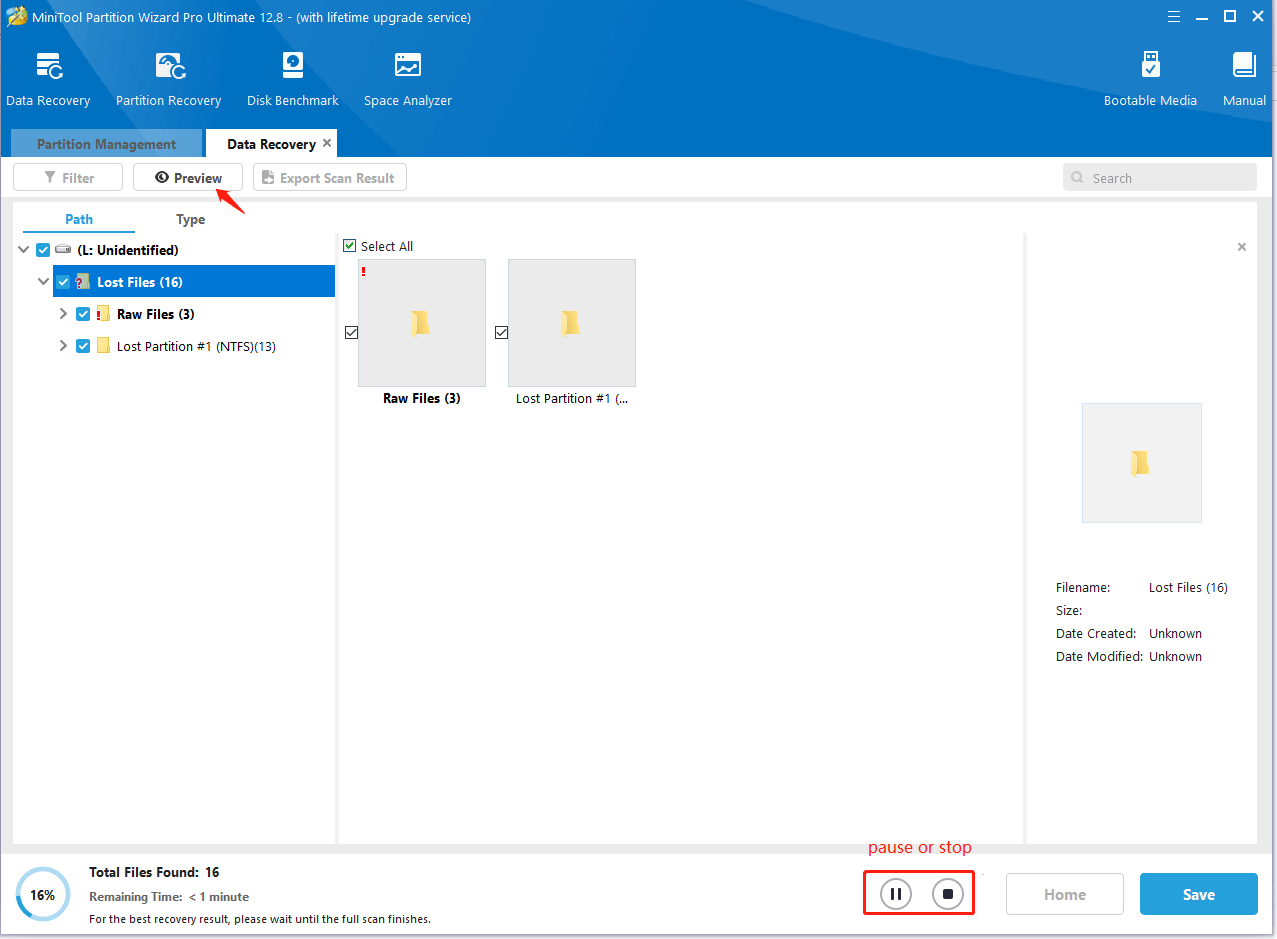Uncheck the Select All checkbox
This screenshot has height=939, width=1277.
[350, 245]
